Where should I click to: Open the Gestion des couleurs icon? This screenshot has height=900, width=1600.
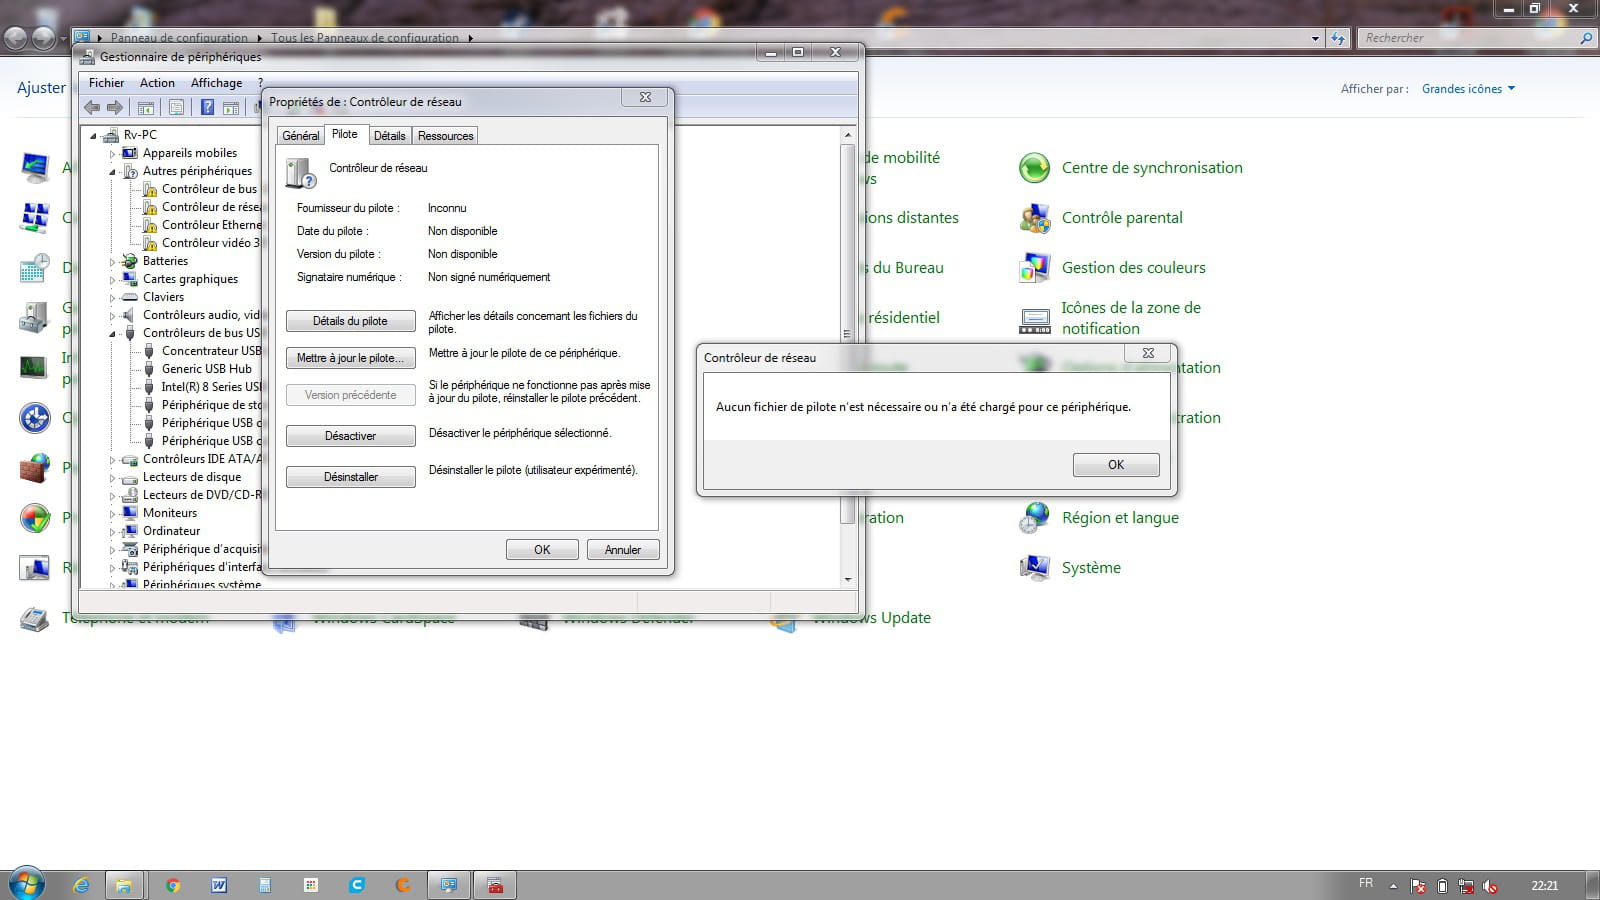pos(1034,268)
